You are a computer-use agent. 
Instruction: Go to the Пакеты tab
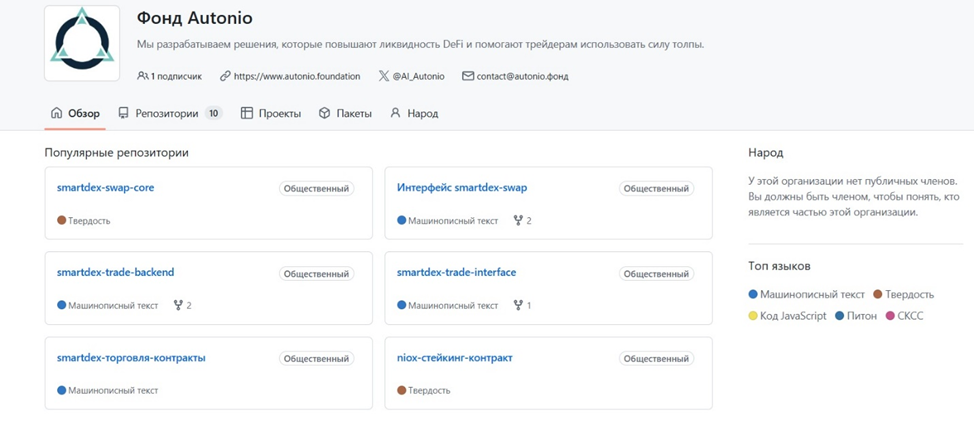(345, 114)
